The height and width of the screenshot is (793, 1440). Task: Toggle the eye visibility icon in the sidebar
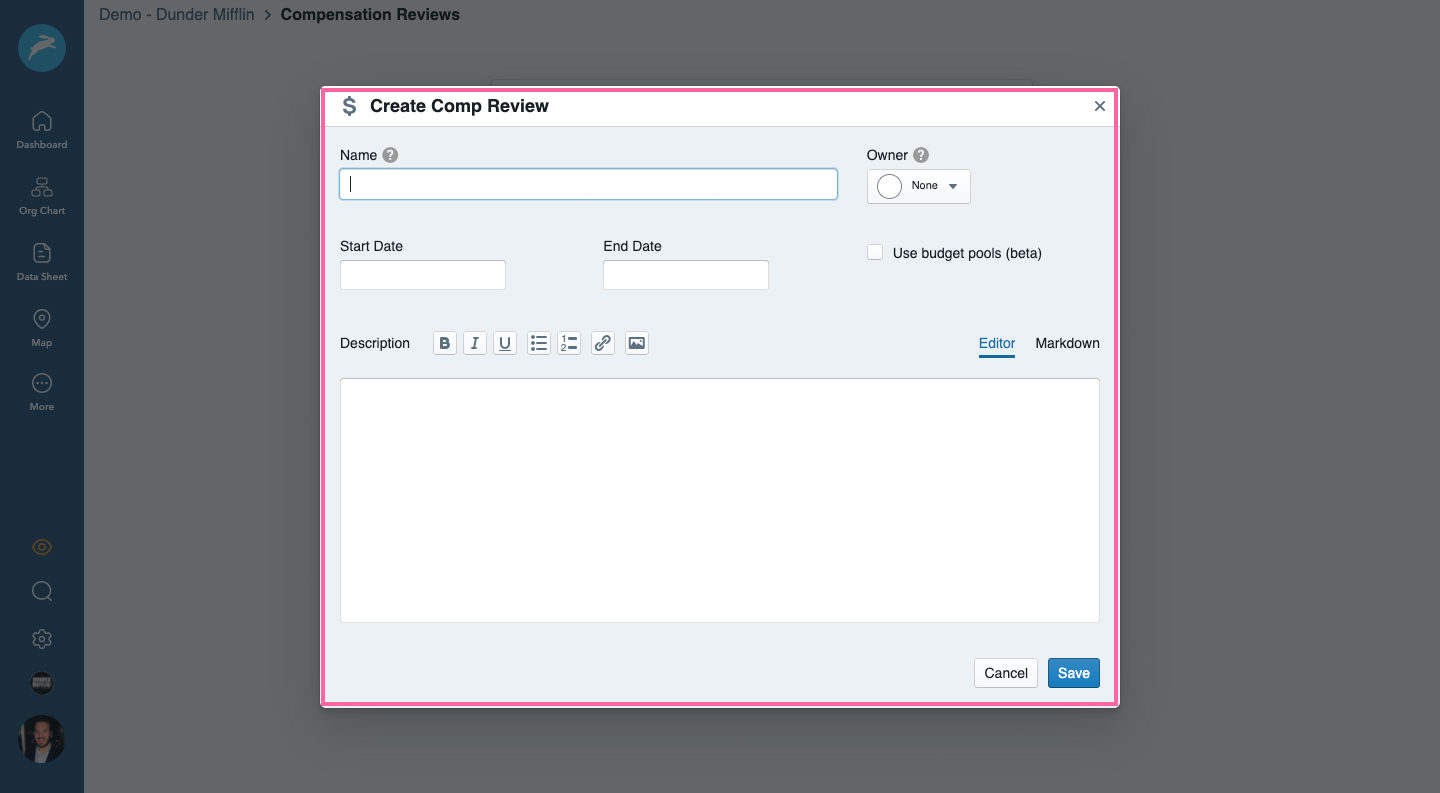pyautogui.click(x=42, y=547)
